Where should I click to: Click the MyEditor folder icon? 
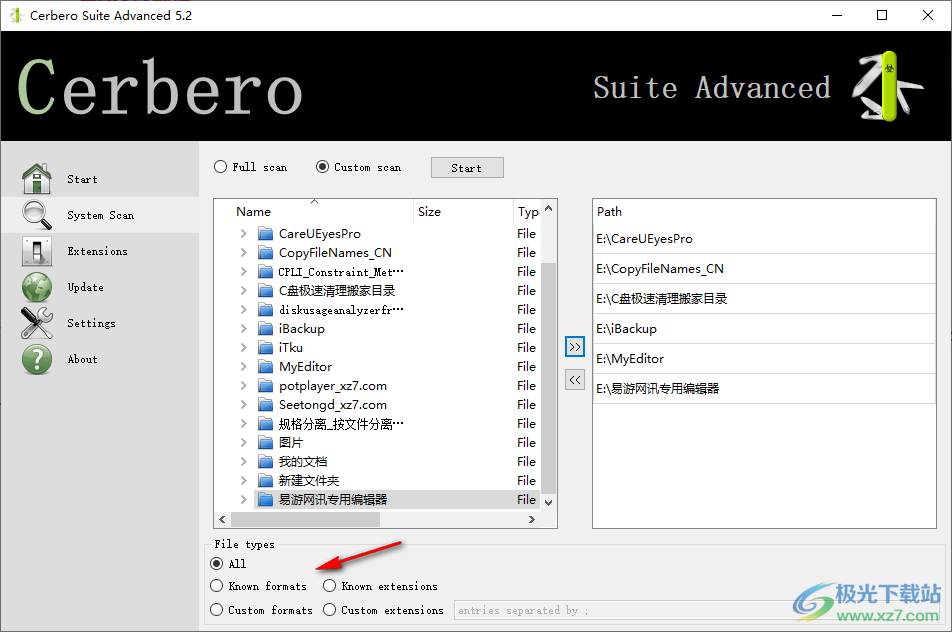[265, 367]
